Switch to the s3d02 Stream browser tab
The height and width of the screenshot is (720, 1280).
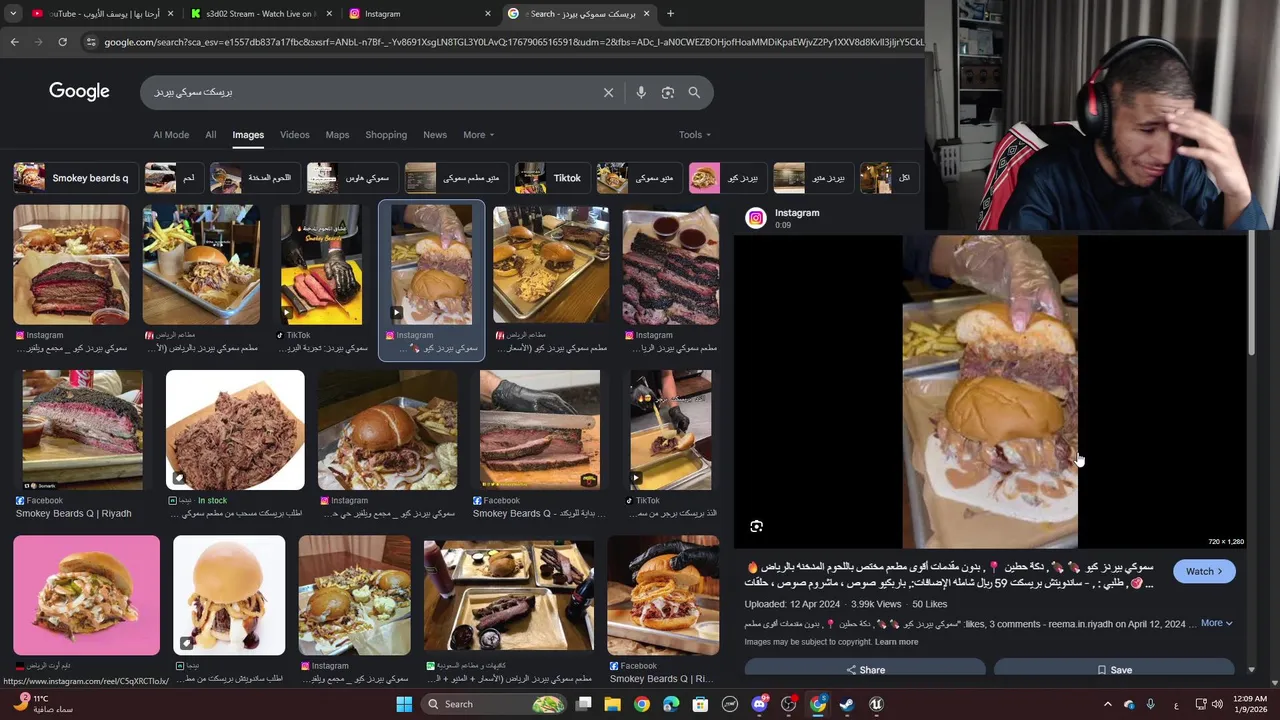(260, 14)
